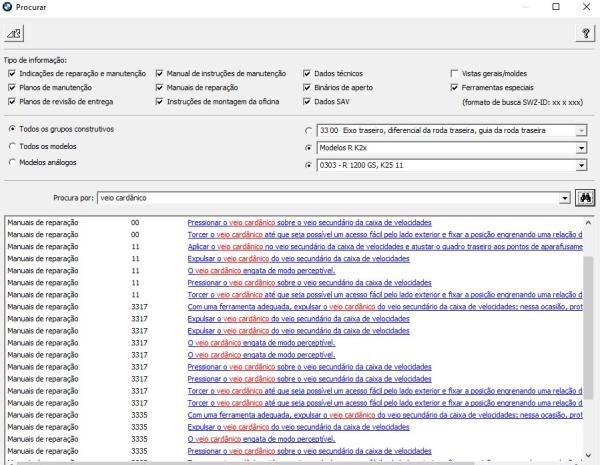Toggle Instruções de montagem da oficina checkbox
Screen dimensions: 600x465
point(160,101)
